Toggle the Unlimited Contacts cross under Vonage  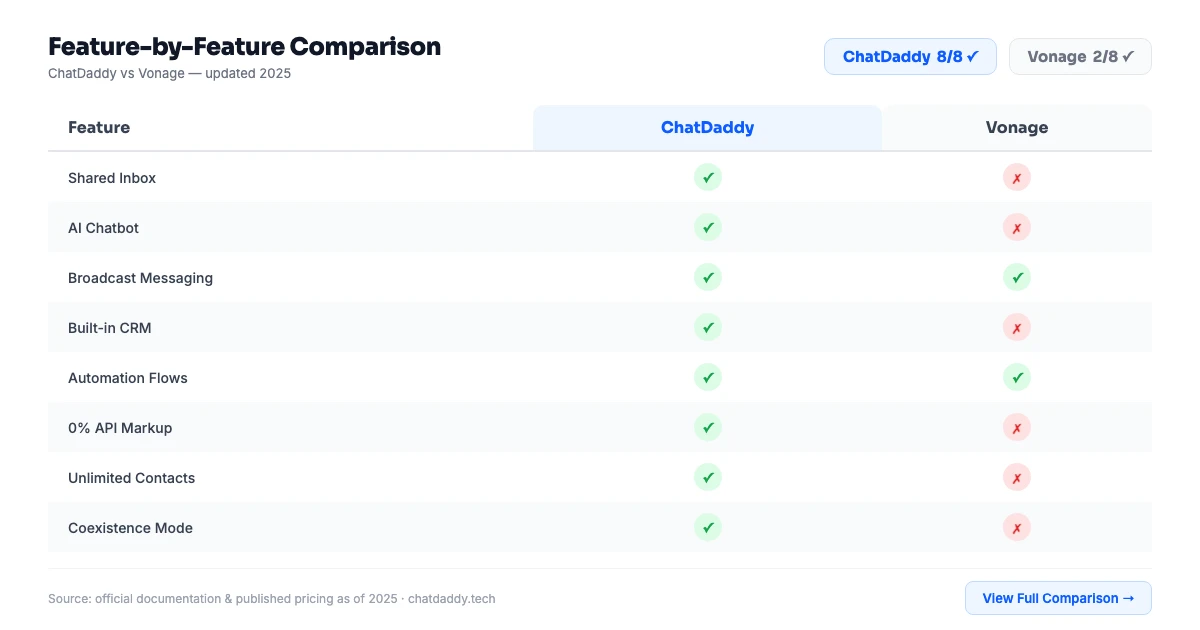(1017, 477)
